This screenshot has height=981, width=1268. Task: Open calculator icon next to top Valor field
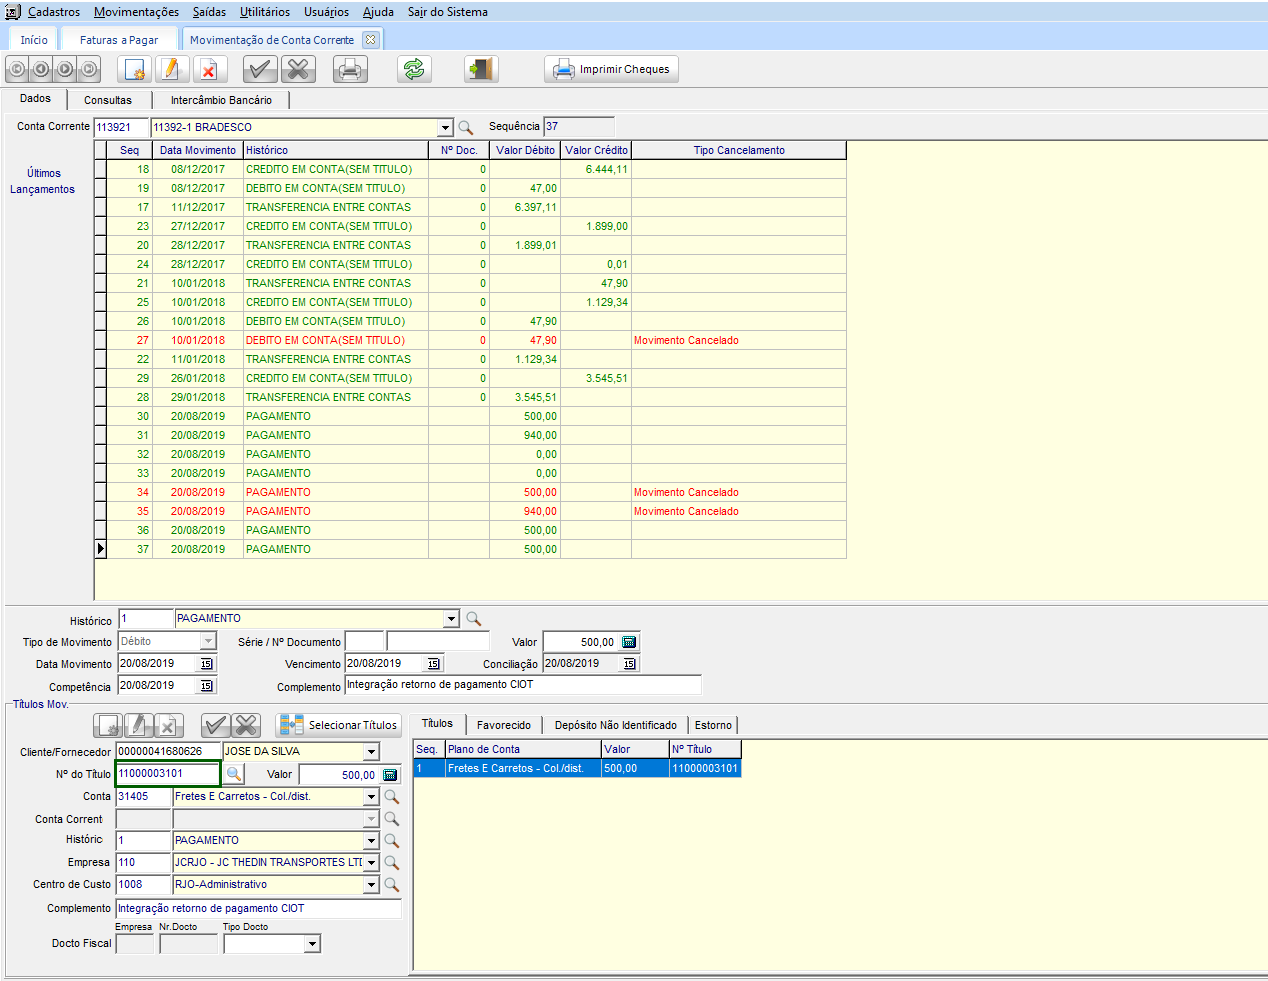coord(629,642)
